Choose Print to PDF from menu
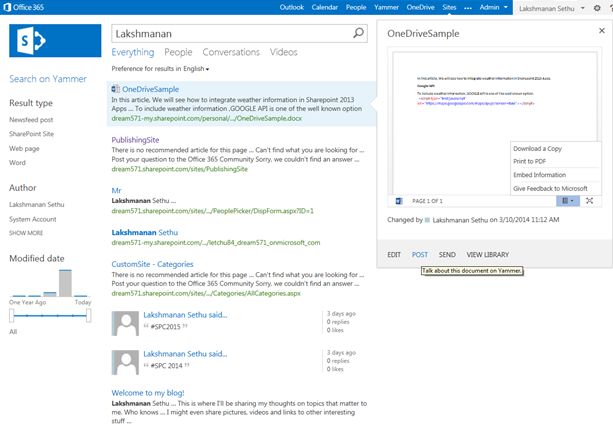613x424 pixels. click(x=529, y=161)
